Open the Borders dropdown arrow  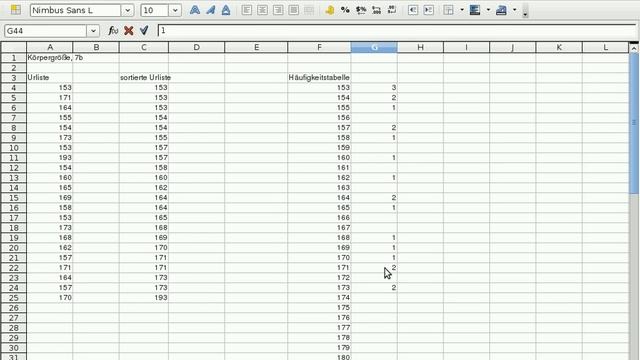[462, 10]
